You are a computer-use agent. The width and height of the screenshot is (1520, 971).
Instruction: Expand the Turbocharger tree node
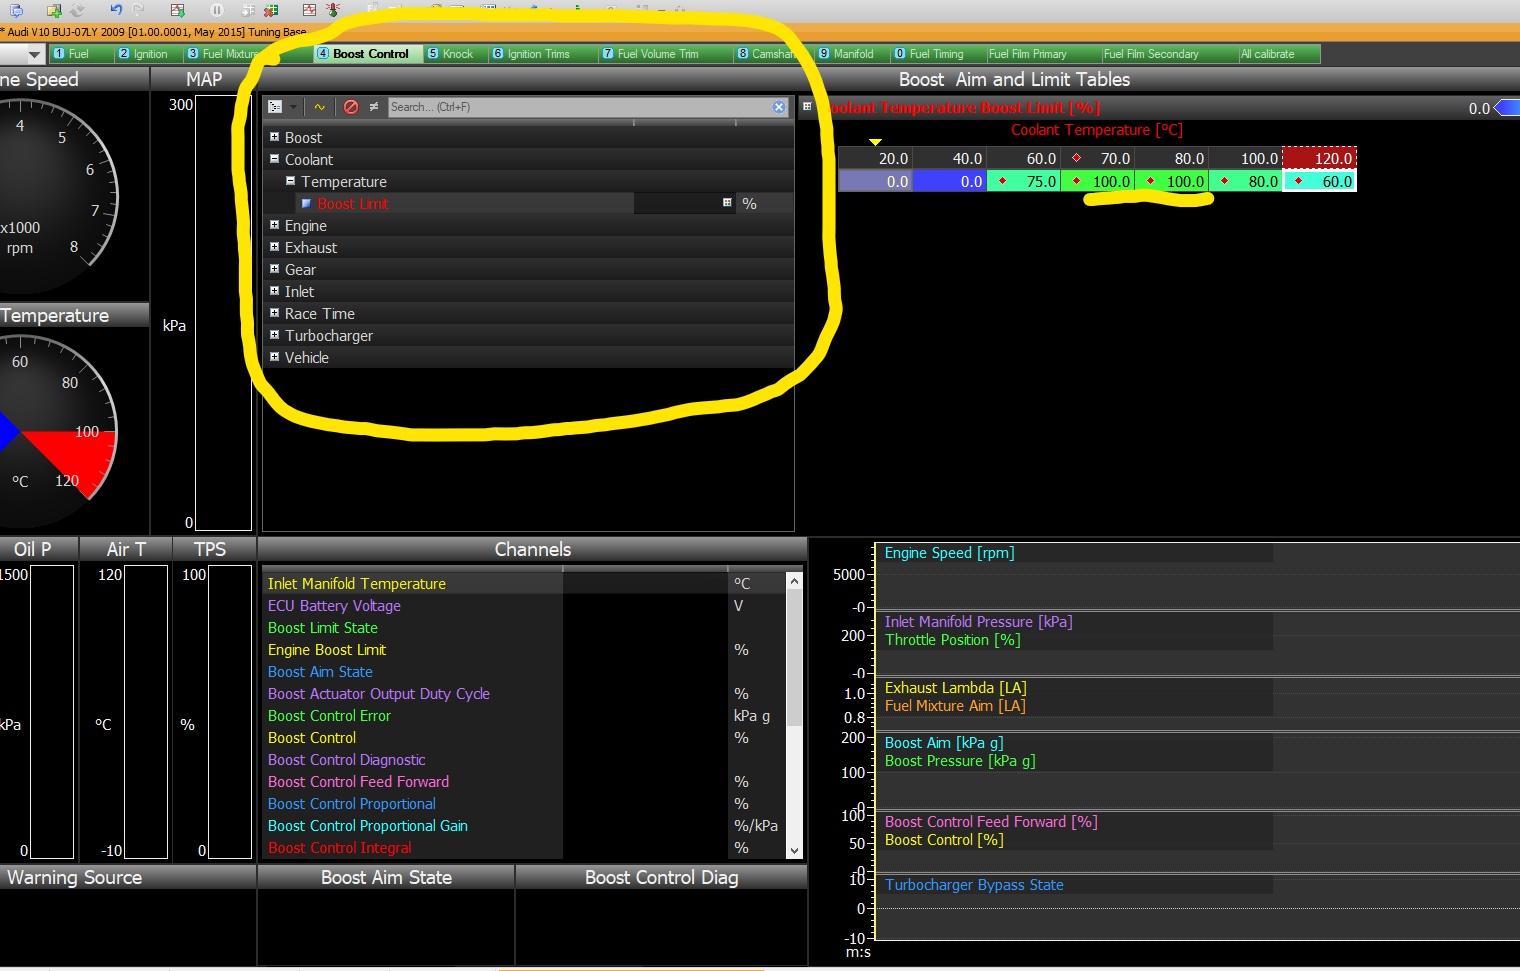pyautogui.click(x=273, y=335)
